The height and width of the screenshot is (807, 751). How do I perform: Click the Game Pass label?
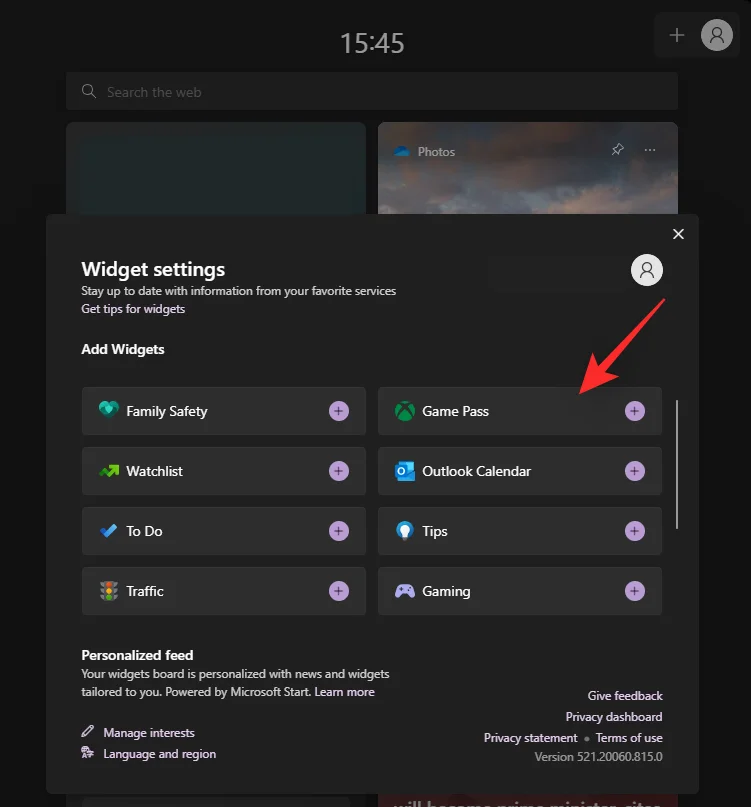(x=456, y=411)
